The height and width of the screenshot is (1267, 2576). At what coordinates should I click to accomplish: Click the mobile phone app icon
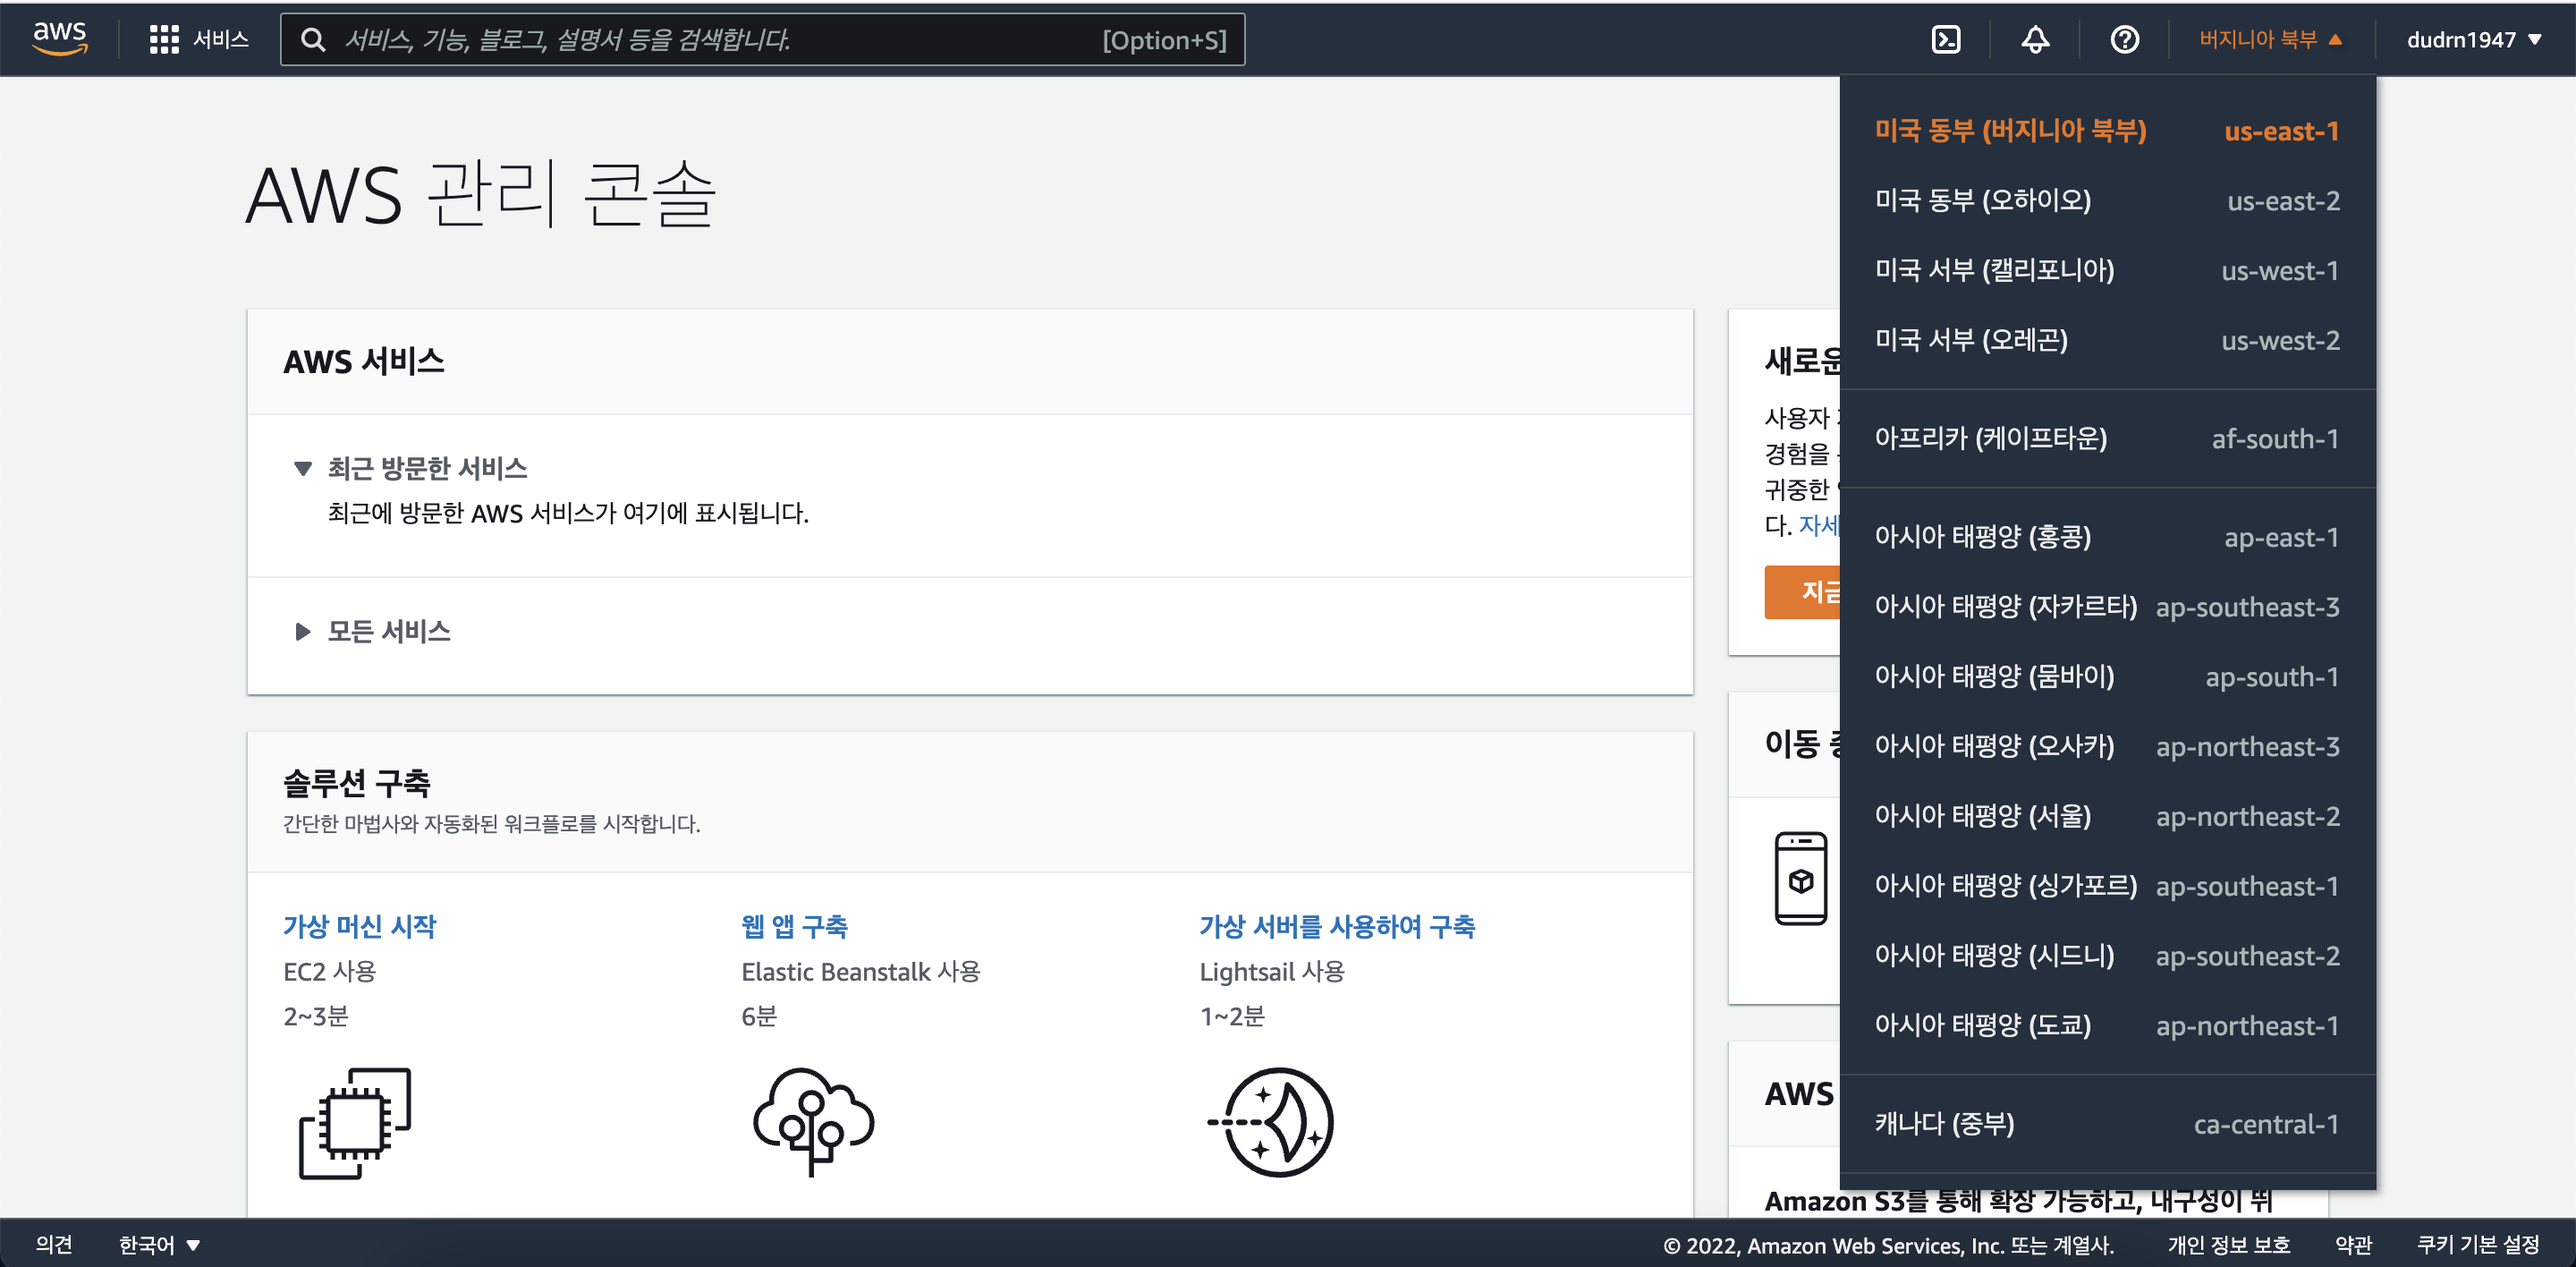pos(1800,878)
